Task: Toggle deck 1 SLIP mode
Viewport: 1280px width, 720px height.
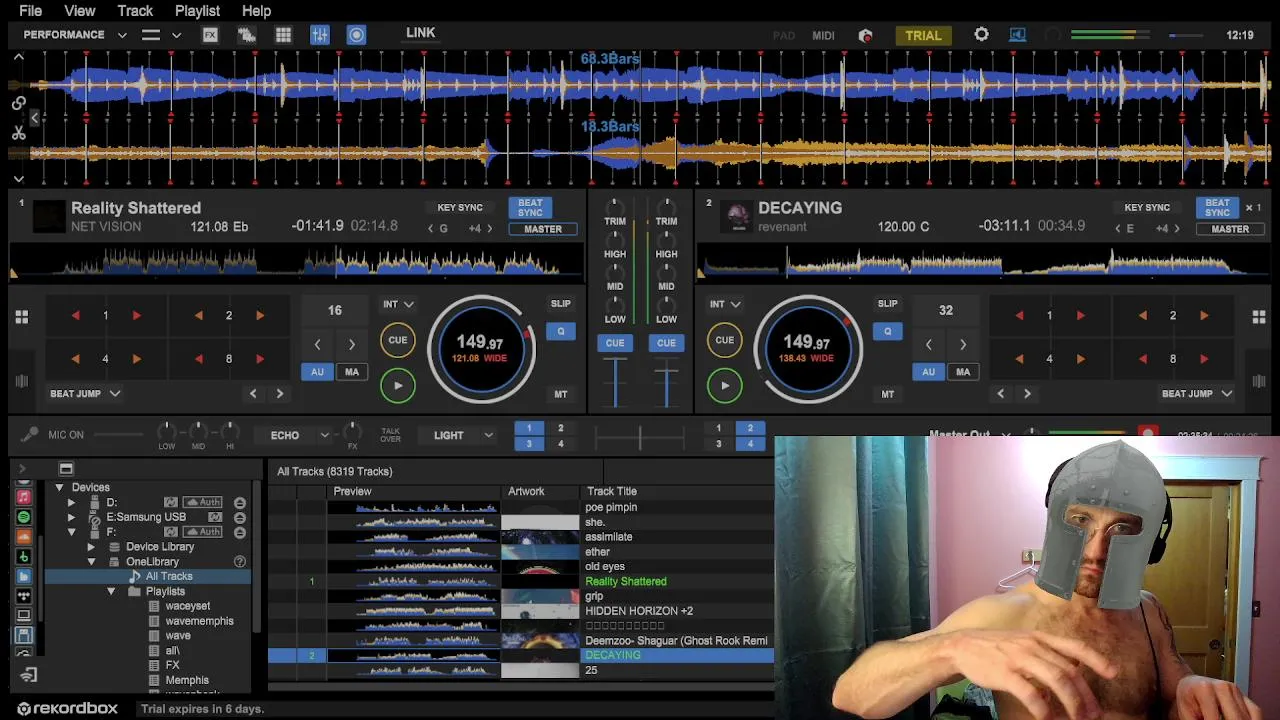Action: pos(561,304)
